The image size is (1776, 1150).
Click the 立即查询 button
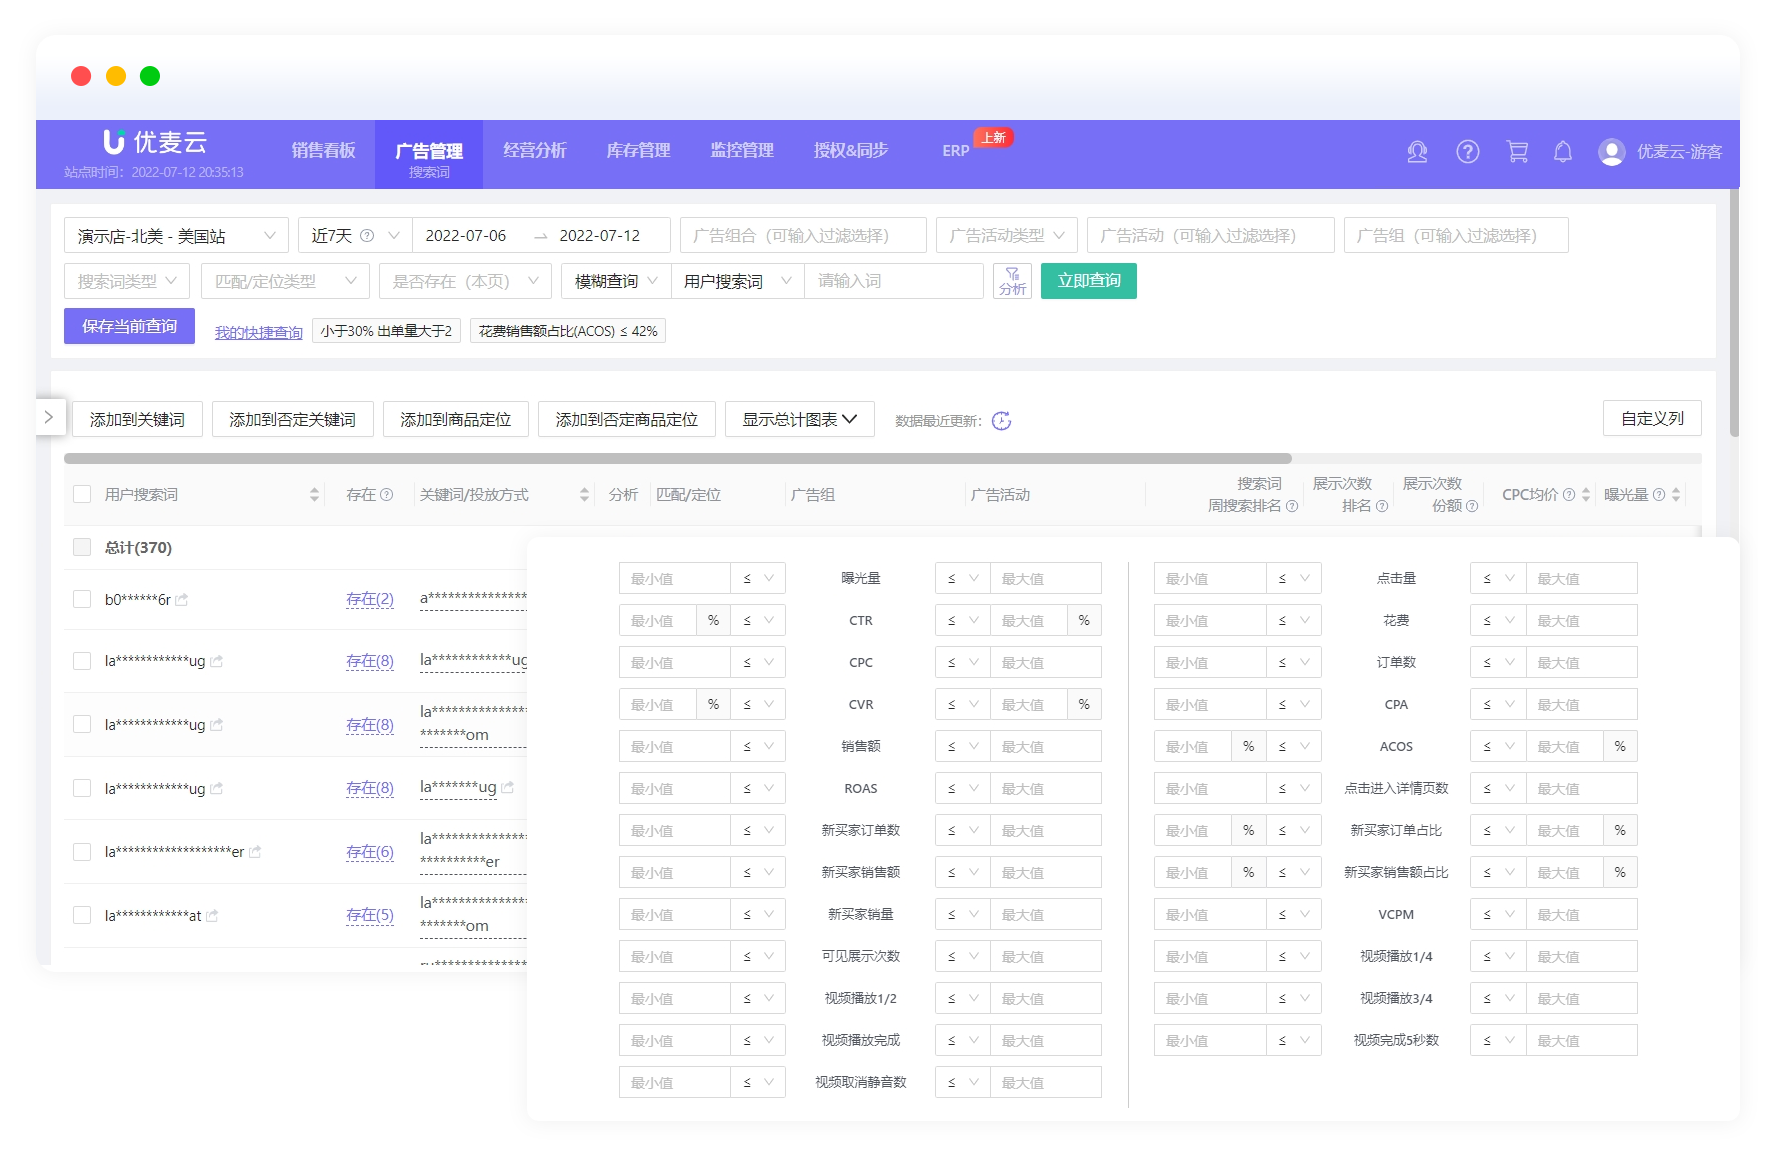pyautogui.click(x=1088, y=281)
